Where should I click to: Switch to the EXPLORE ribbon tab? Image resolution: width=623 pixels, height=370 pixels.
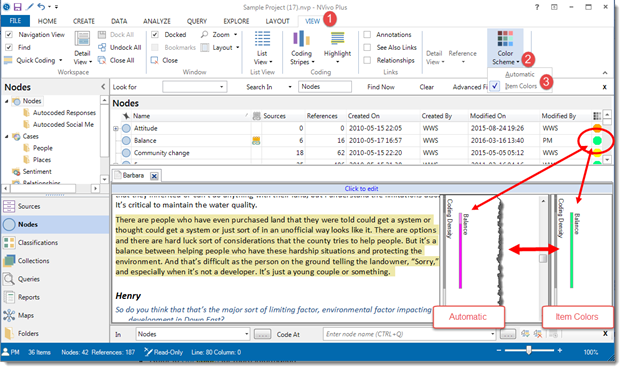coord(236,21)
